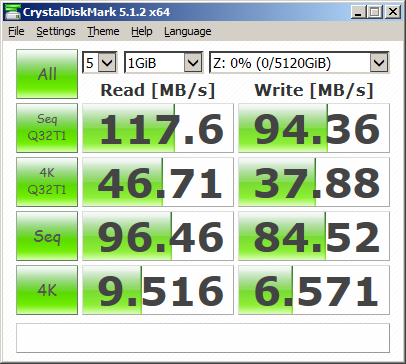Viewport: 406px width, 364px height.
Task: Click the CrystalDiskMark title bar app icon
Action: coord(12,12)
